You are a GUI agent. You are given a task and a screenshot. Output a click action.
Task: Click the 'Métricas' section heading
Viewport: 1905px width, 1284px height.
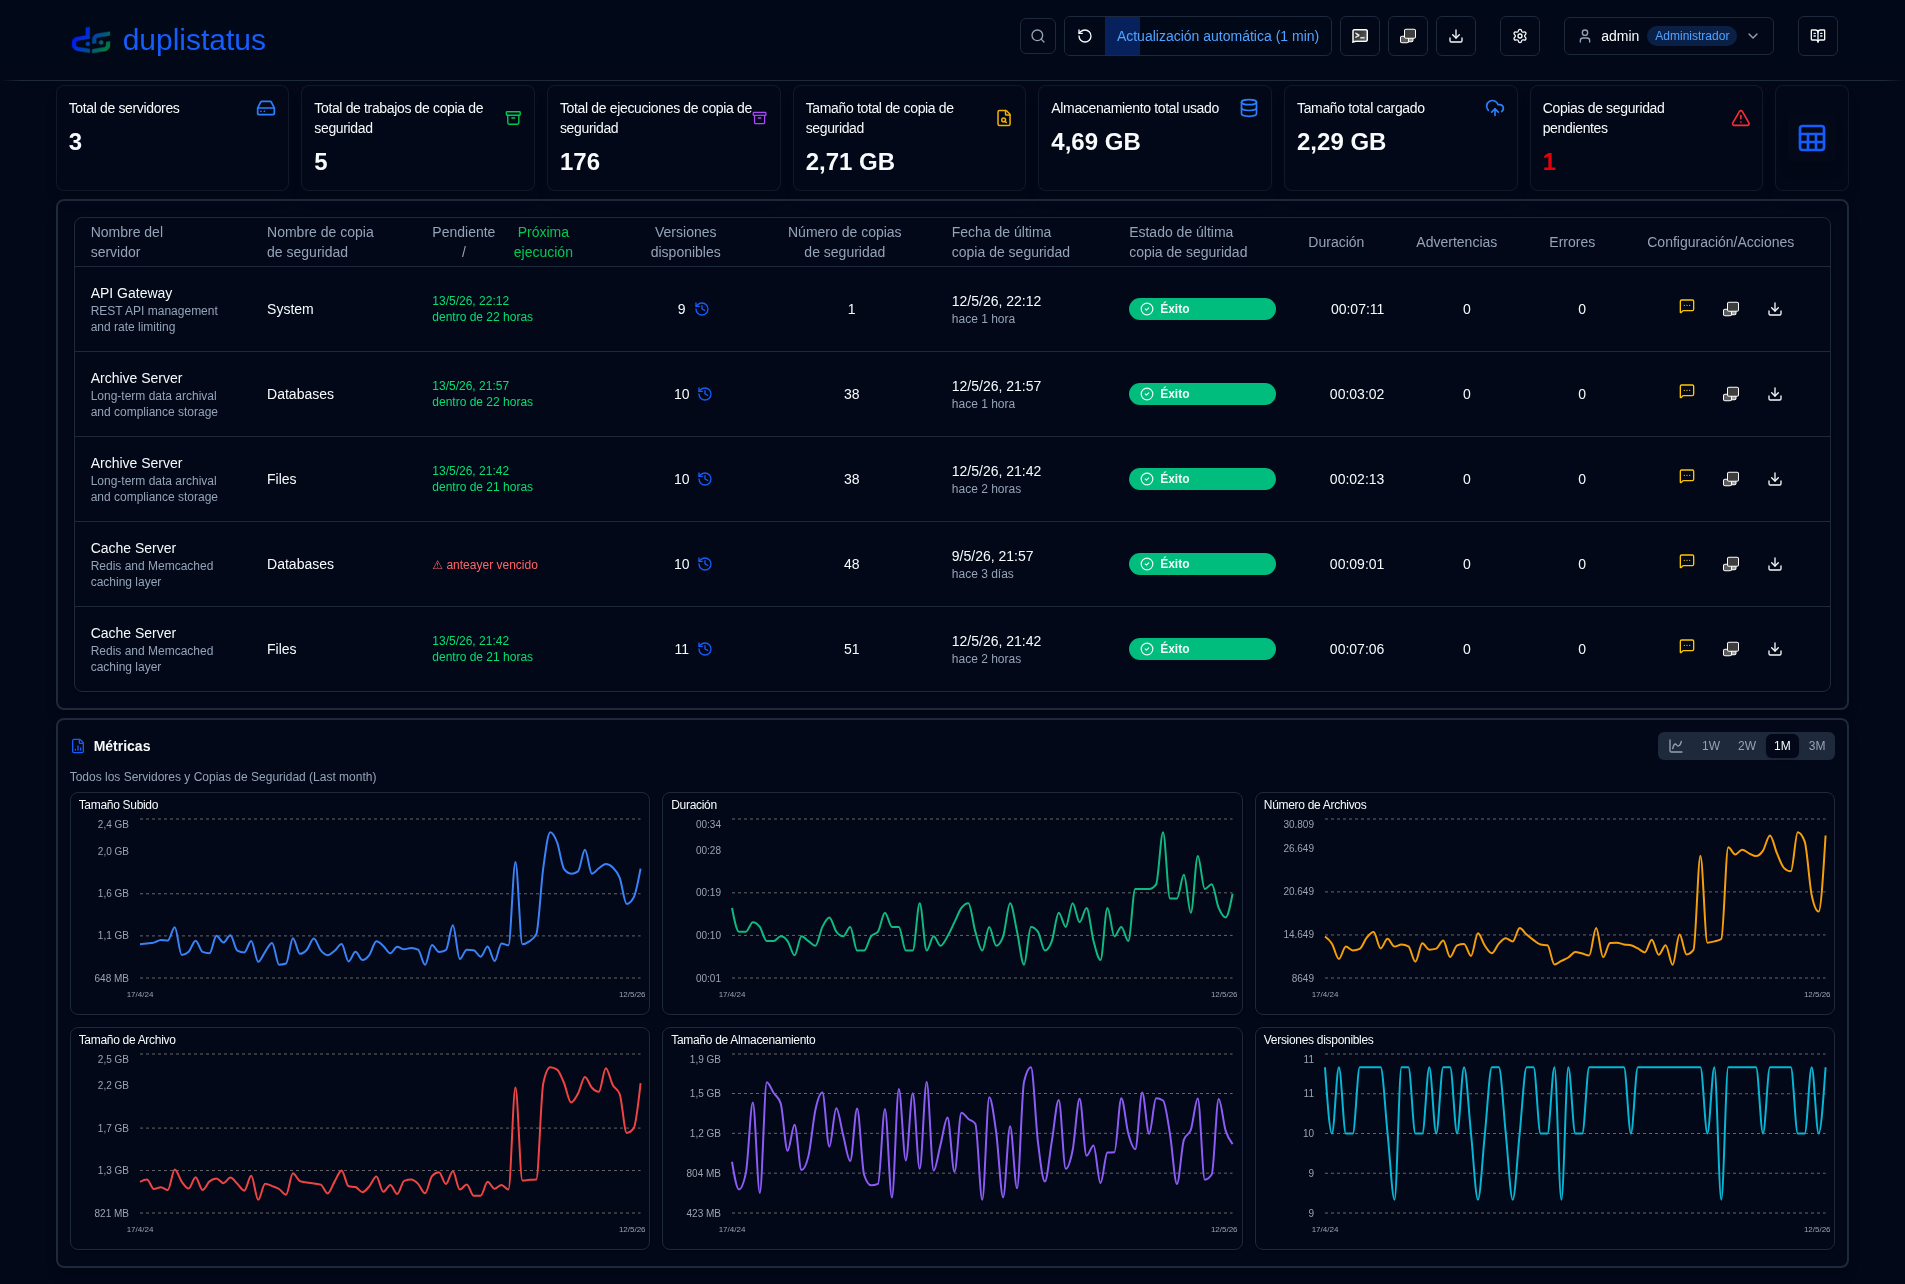(122, 746)
